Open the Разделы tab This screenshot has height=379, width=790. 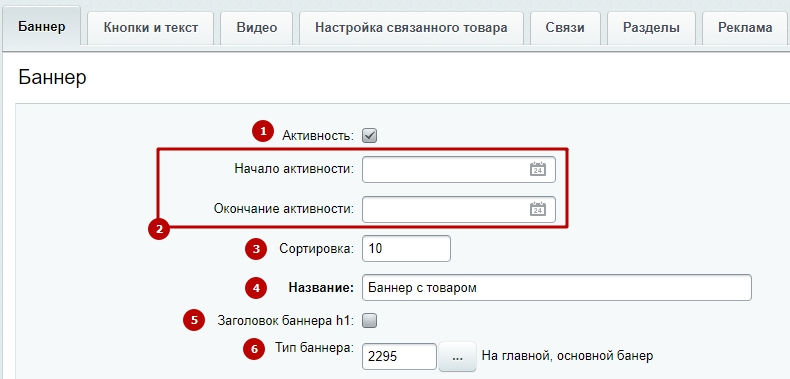(651, 28)
